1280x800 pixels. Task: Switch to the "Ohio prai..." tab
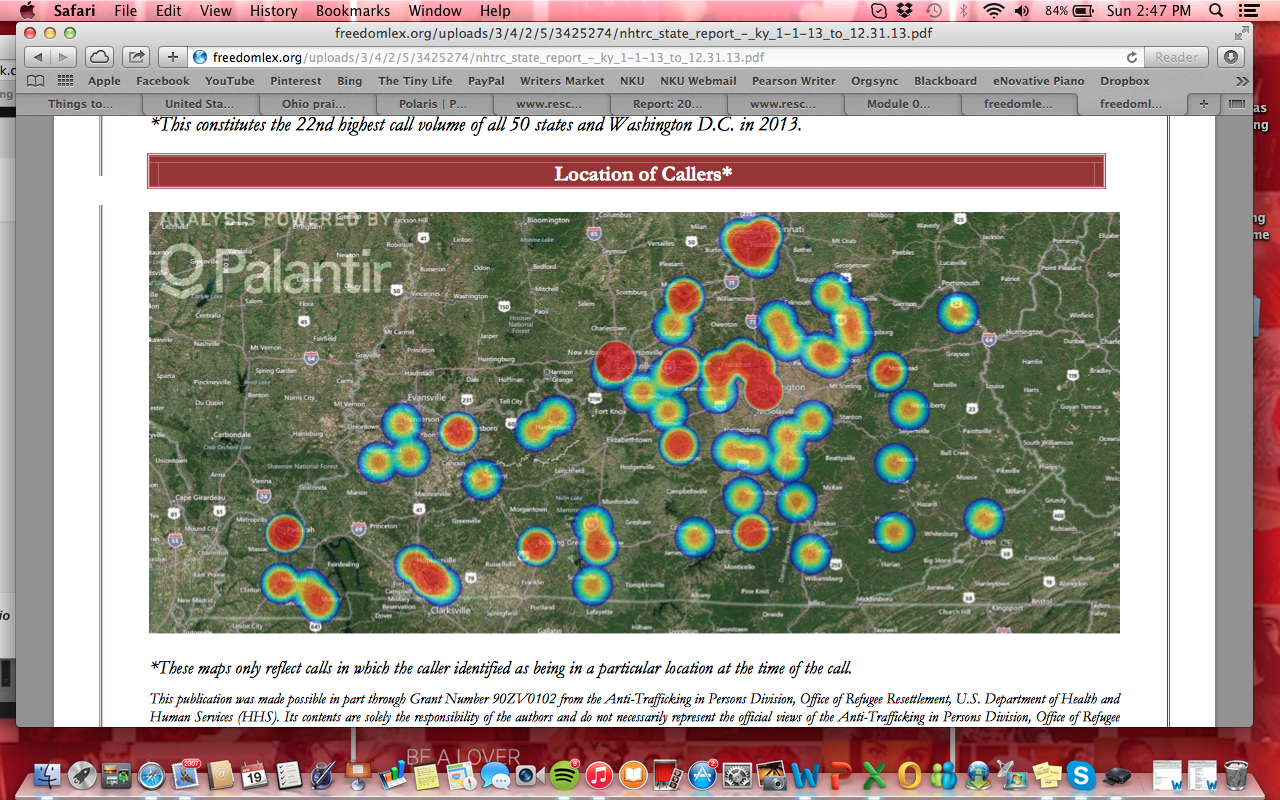[x=317, y=103]
